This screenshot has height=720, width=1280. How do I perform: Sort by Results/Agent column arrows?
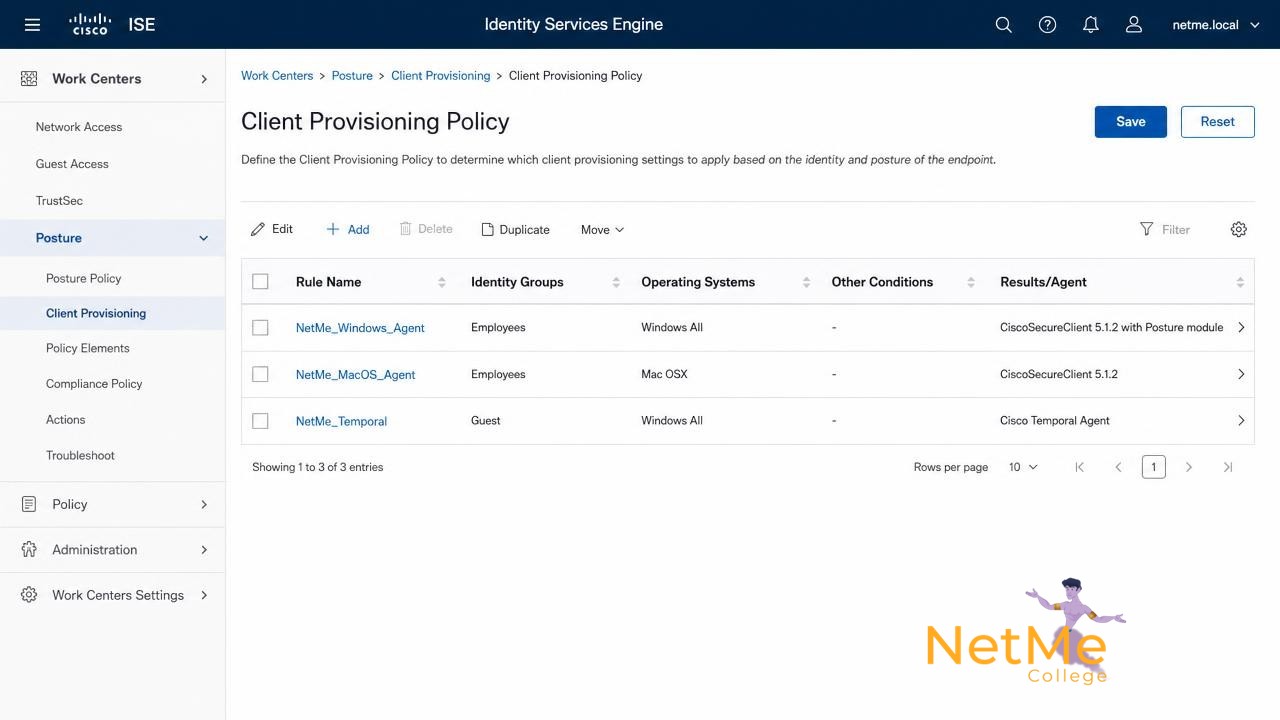[x=1240, y=283]
